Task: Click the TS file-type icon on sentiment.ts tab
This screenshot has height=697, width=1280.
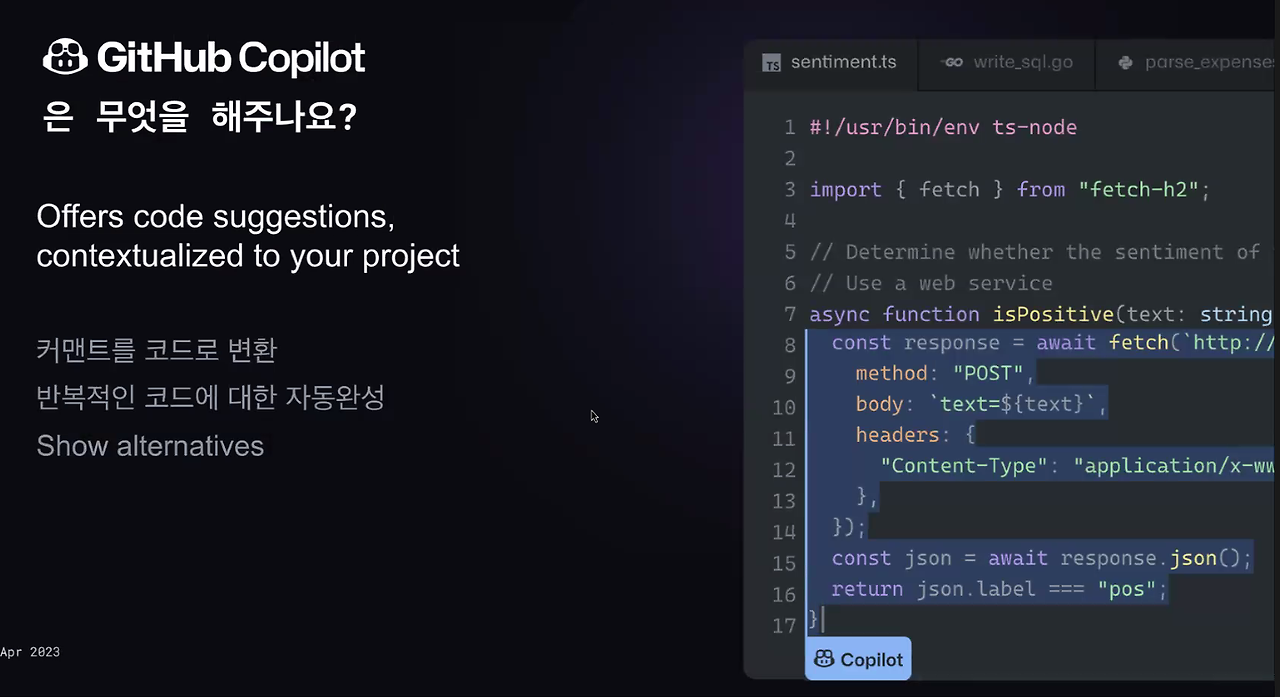Action: [x=771, y=62]
